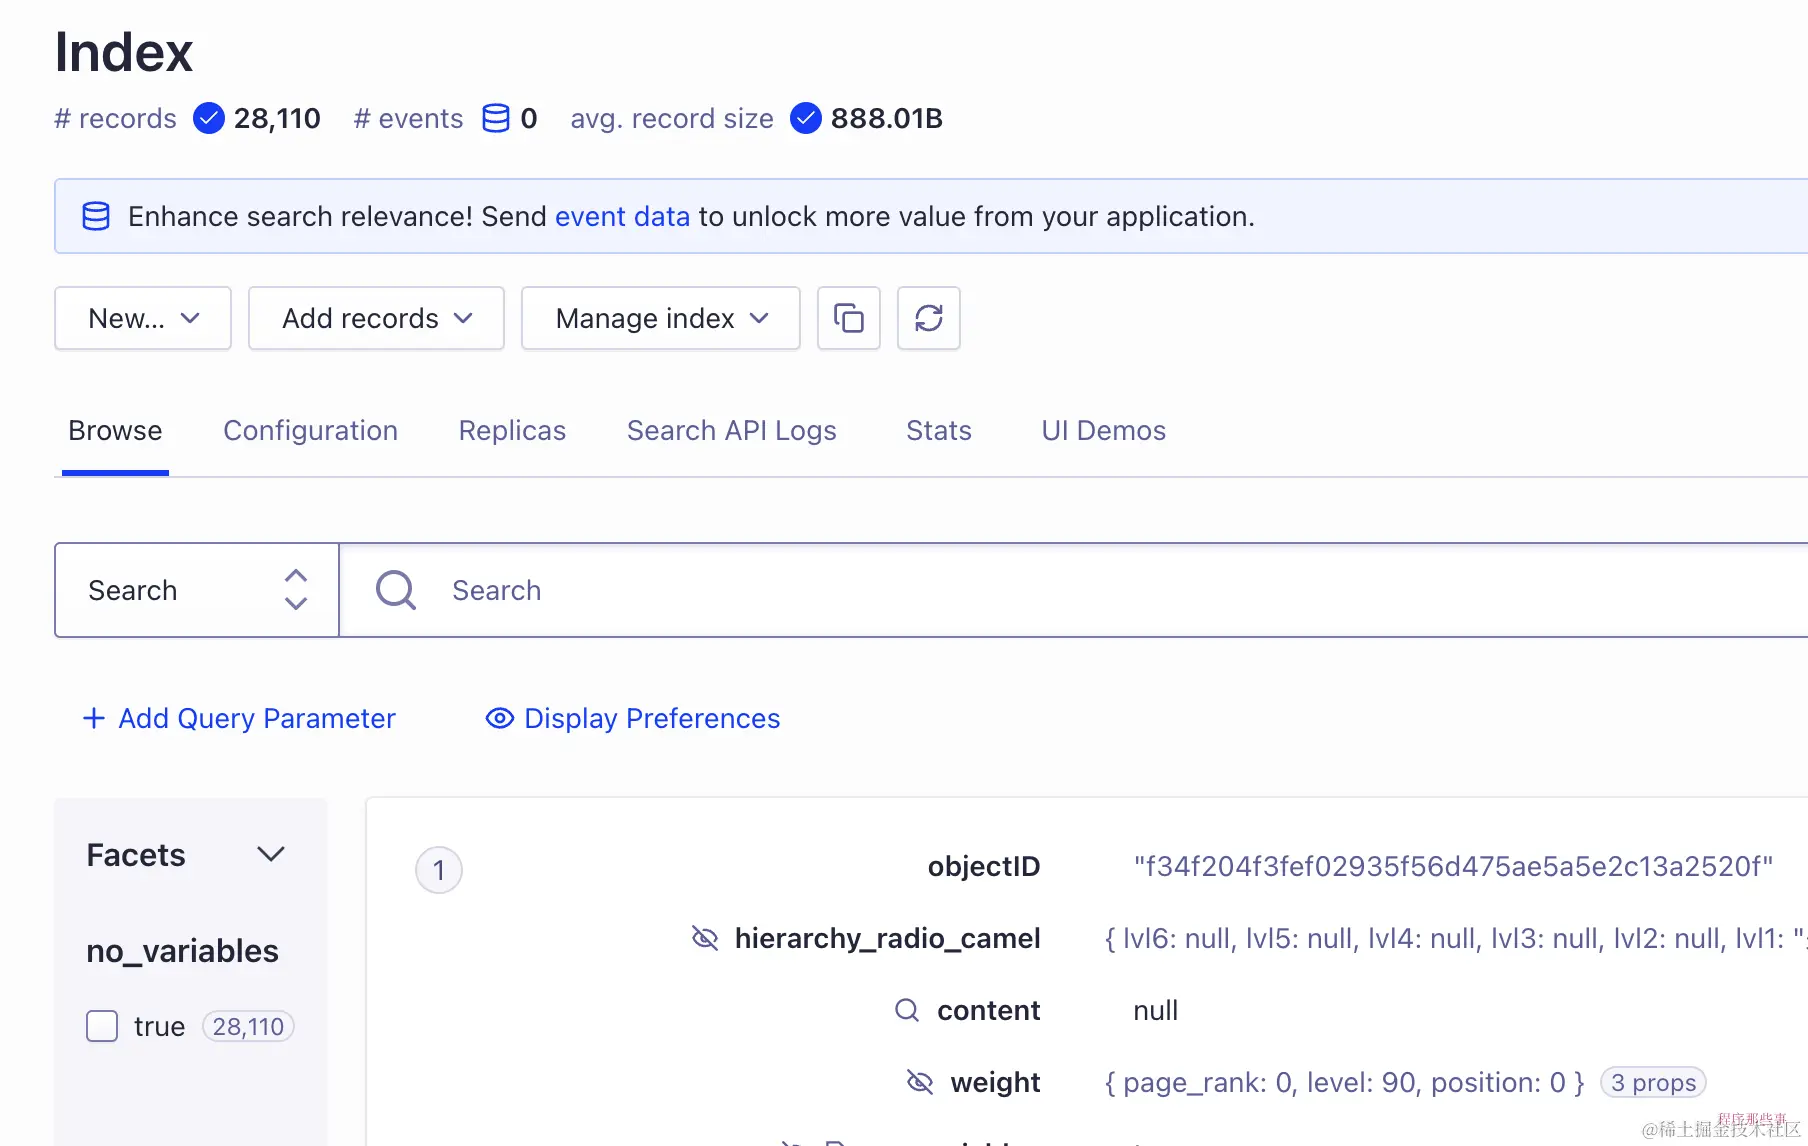Click the Index page title
Screen dimensions: 1808x1146
[x=124, y=52]
